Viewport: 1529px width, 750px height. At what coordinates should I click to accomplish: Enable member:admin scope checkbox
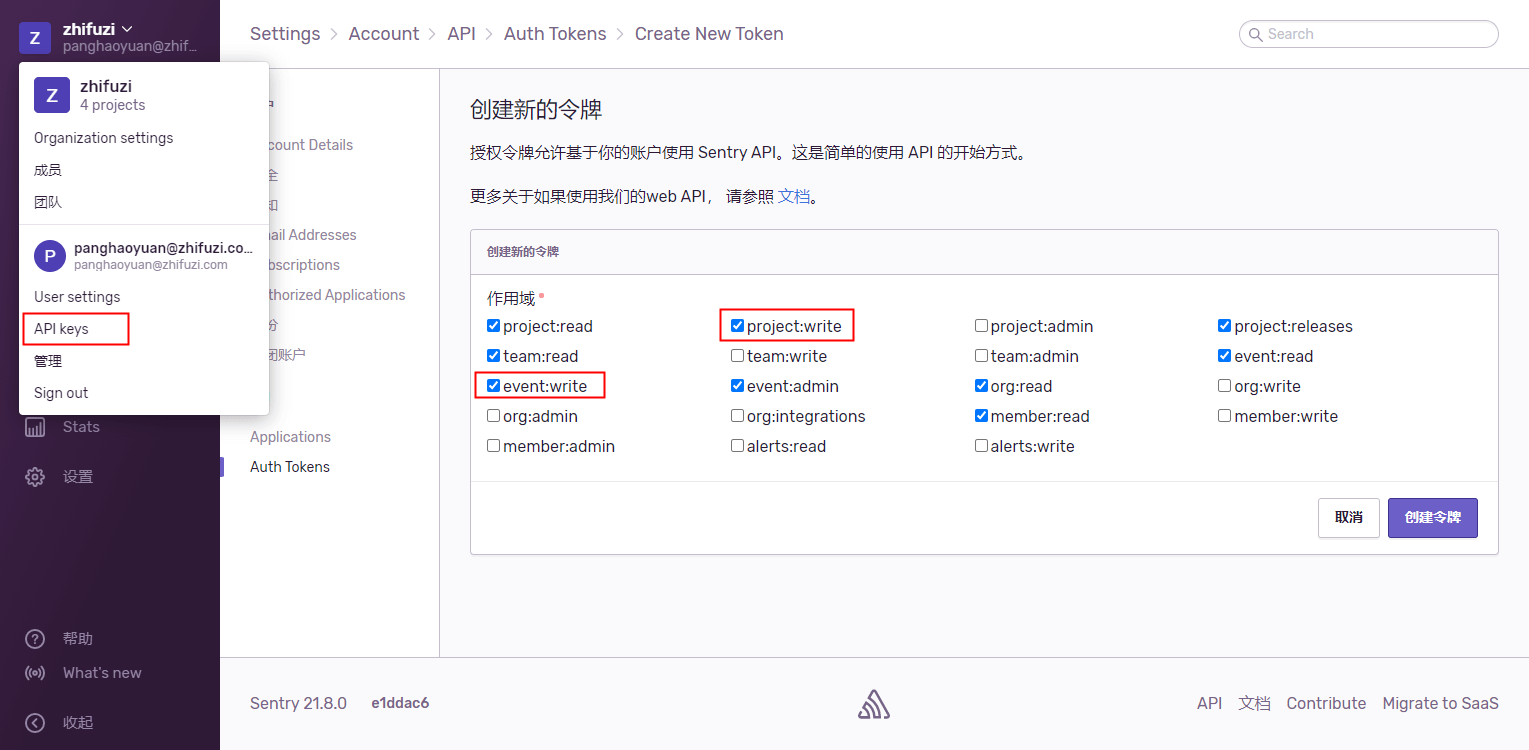[x=493, y=446]
